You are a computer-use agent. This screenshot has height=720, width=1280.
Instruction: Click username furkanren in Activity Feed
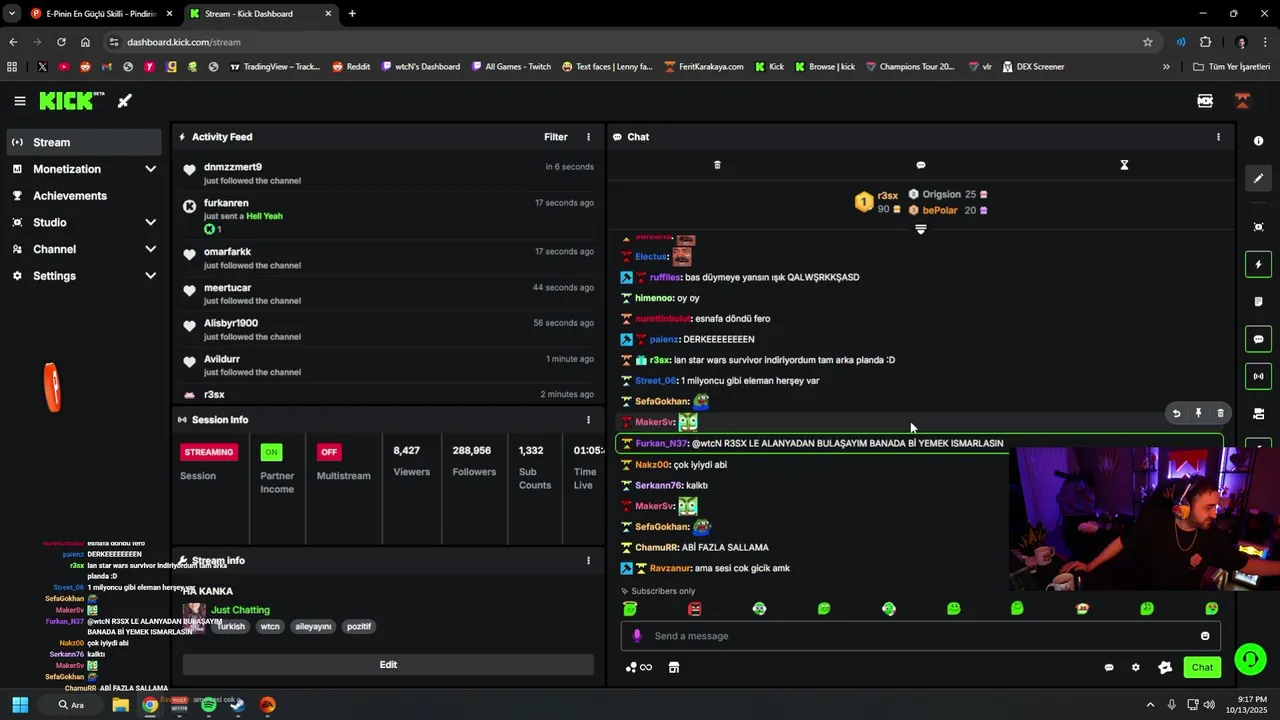pos(226,203)
